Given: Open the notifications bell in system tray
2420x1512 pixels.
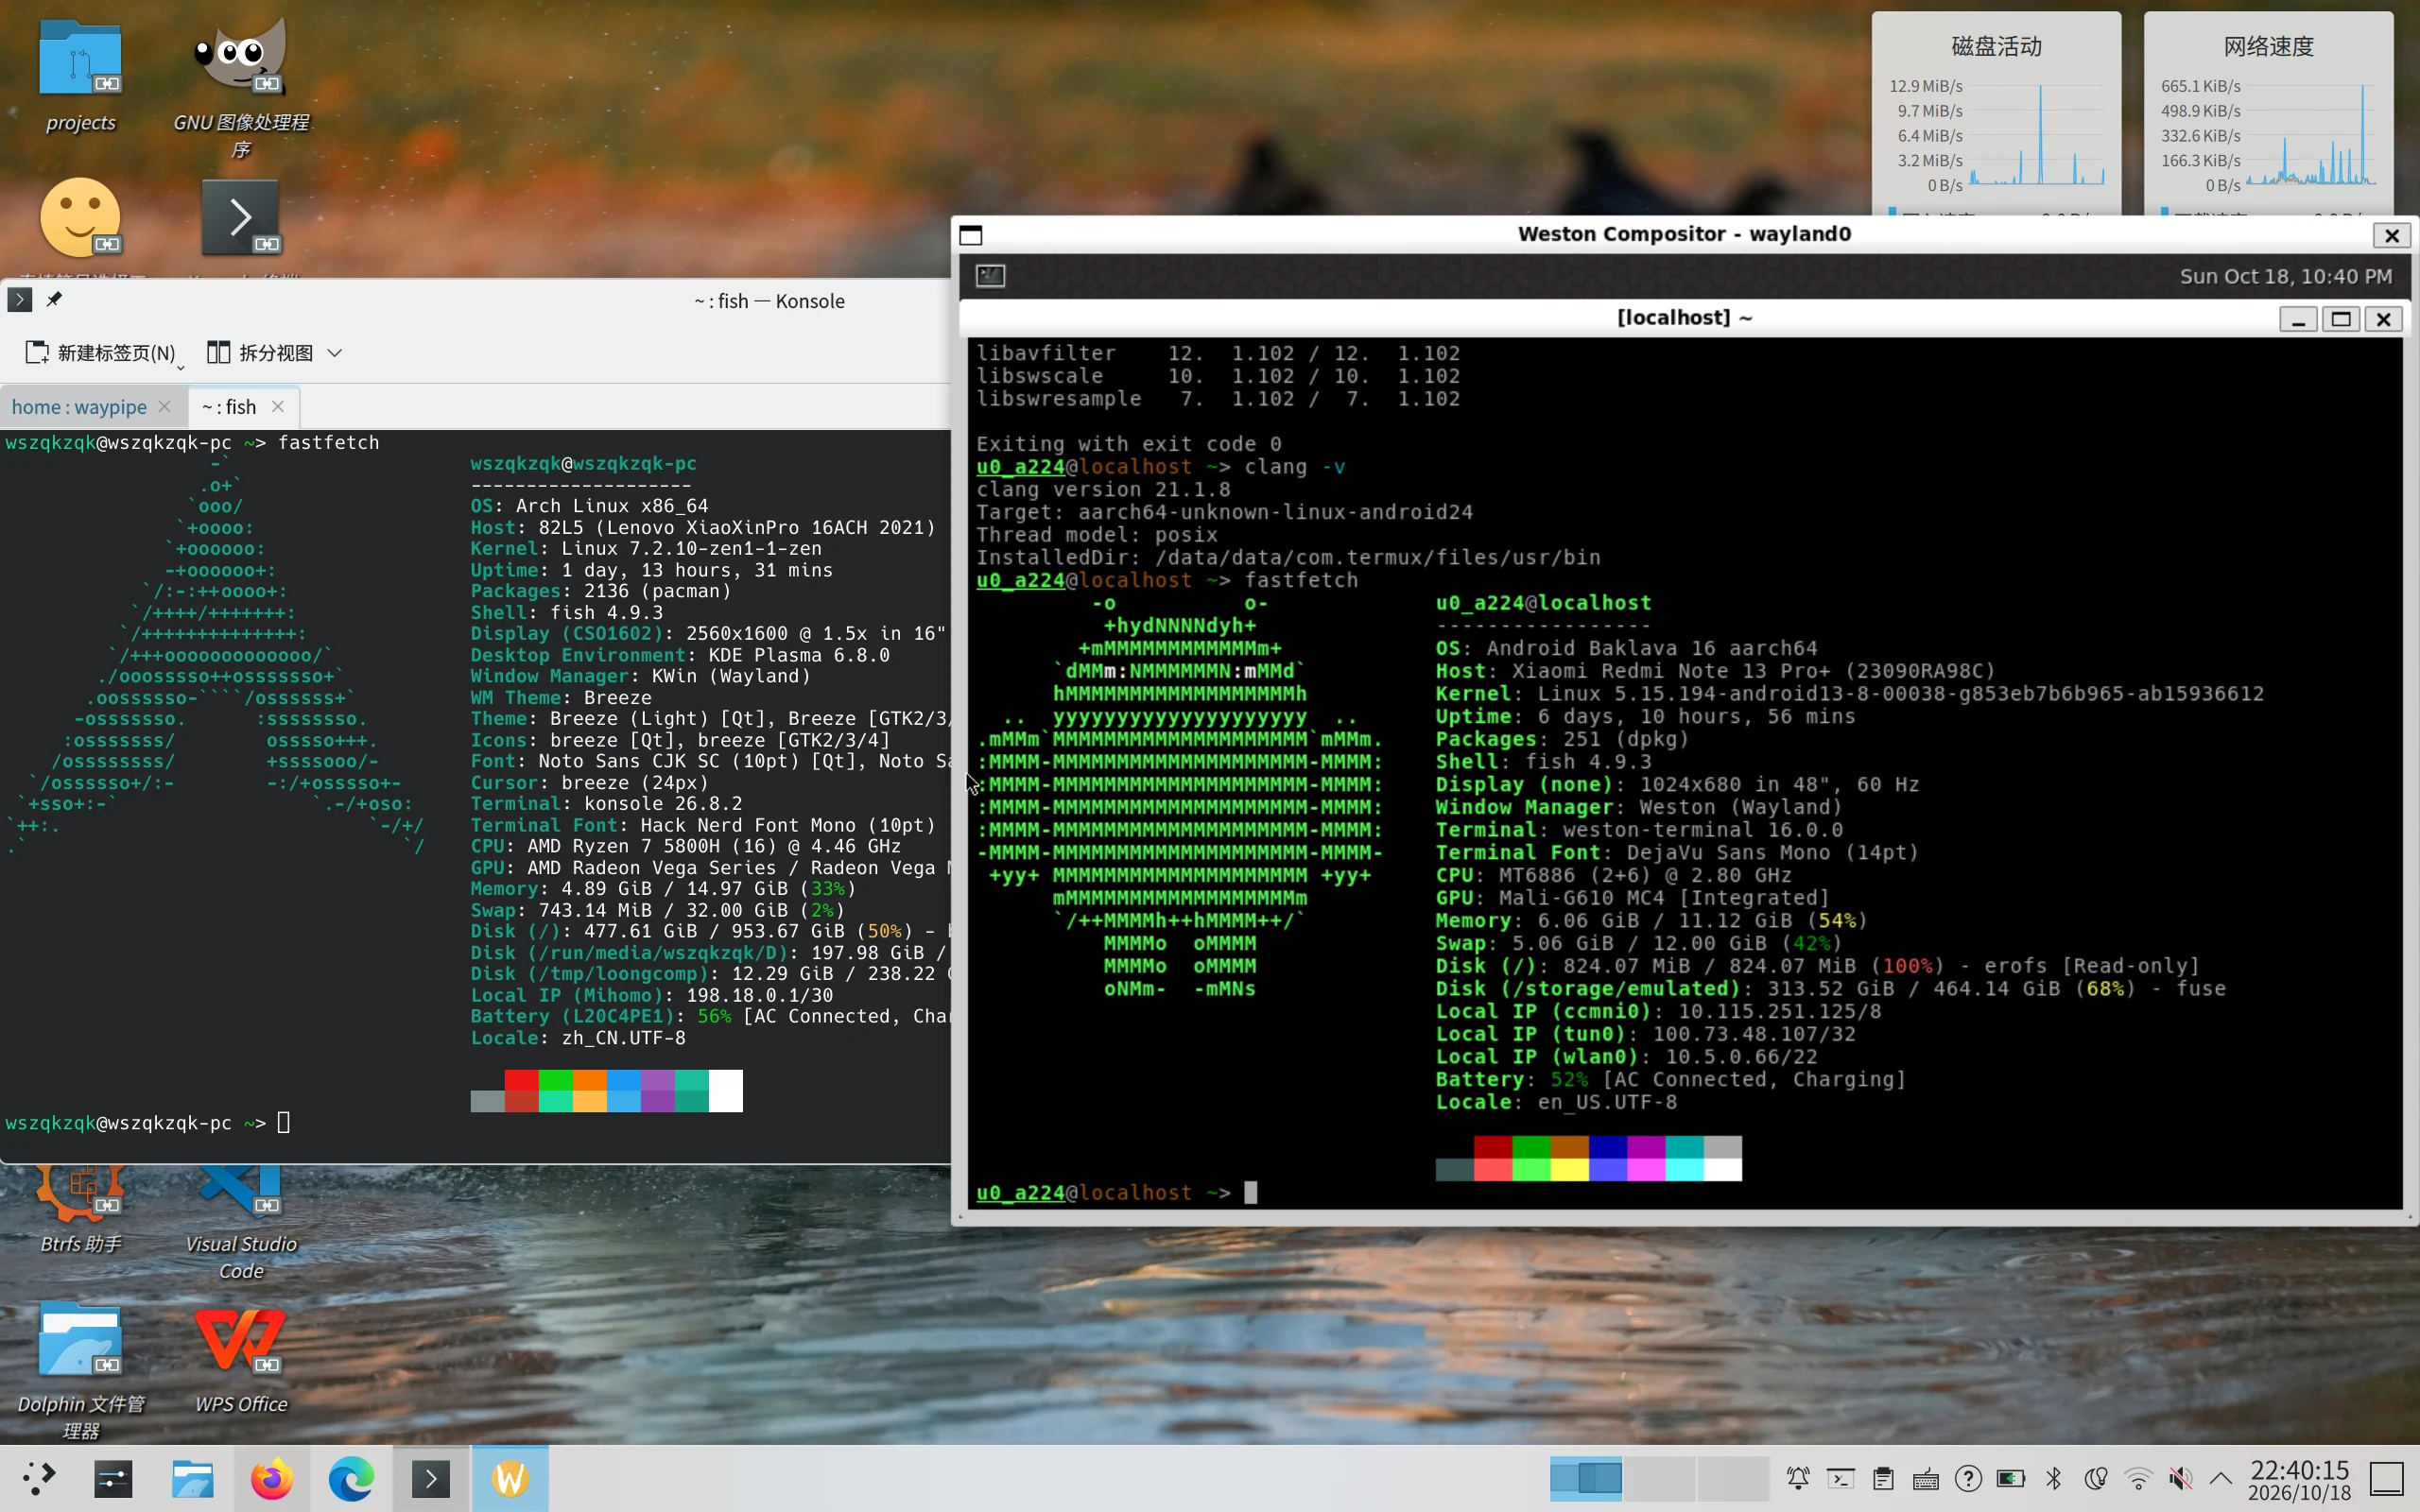Looking at the screenshot, I should pyautogui.click(x=1798, y=1478).
